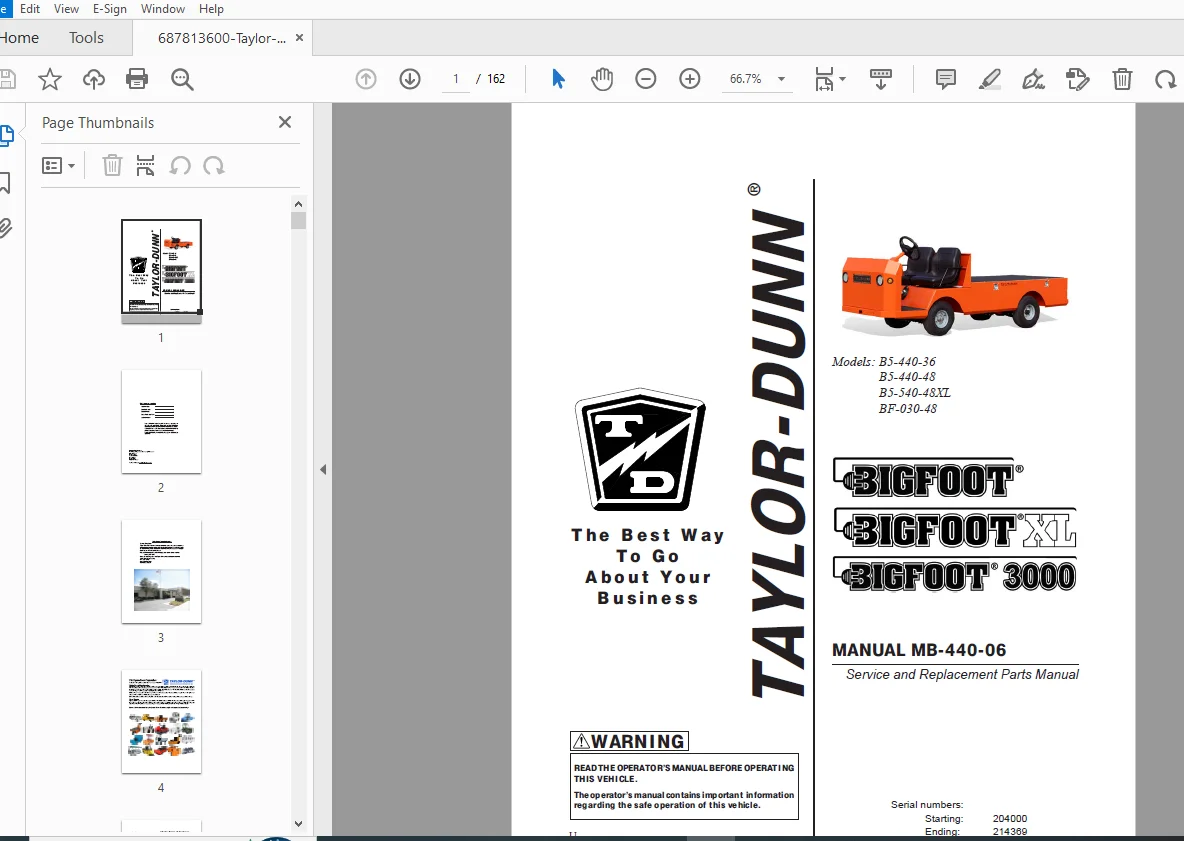The height and width of the screenshot is (841, 1184).
Task: Open the sign document pen tool
Action: [1033, 79]
